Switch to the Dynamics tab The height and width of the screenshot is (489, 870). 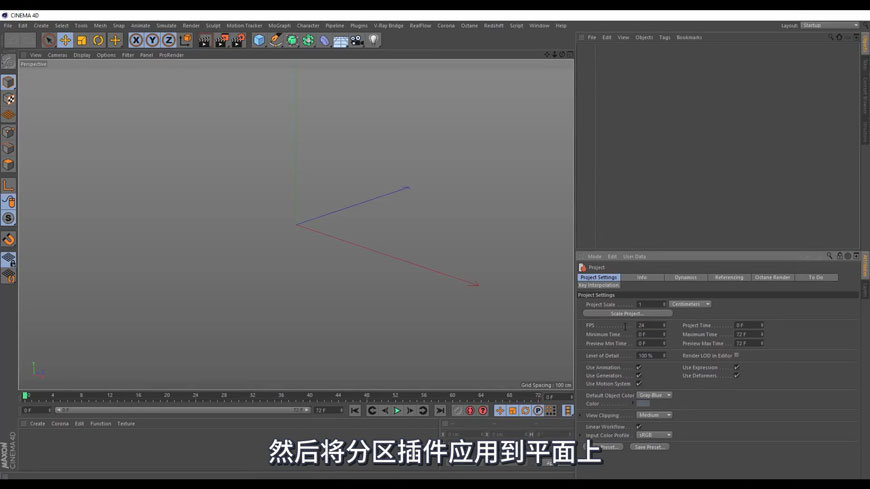(x=685, y=277)
